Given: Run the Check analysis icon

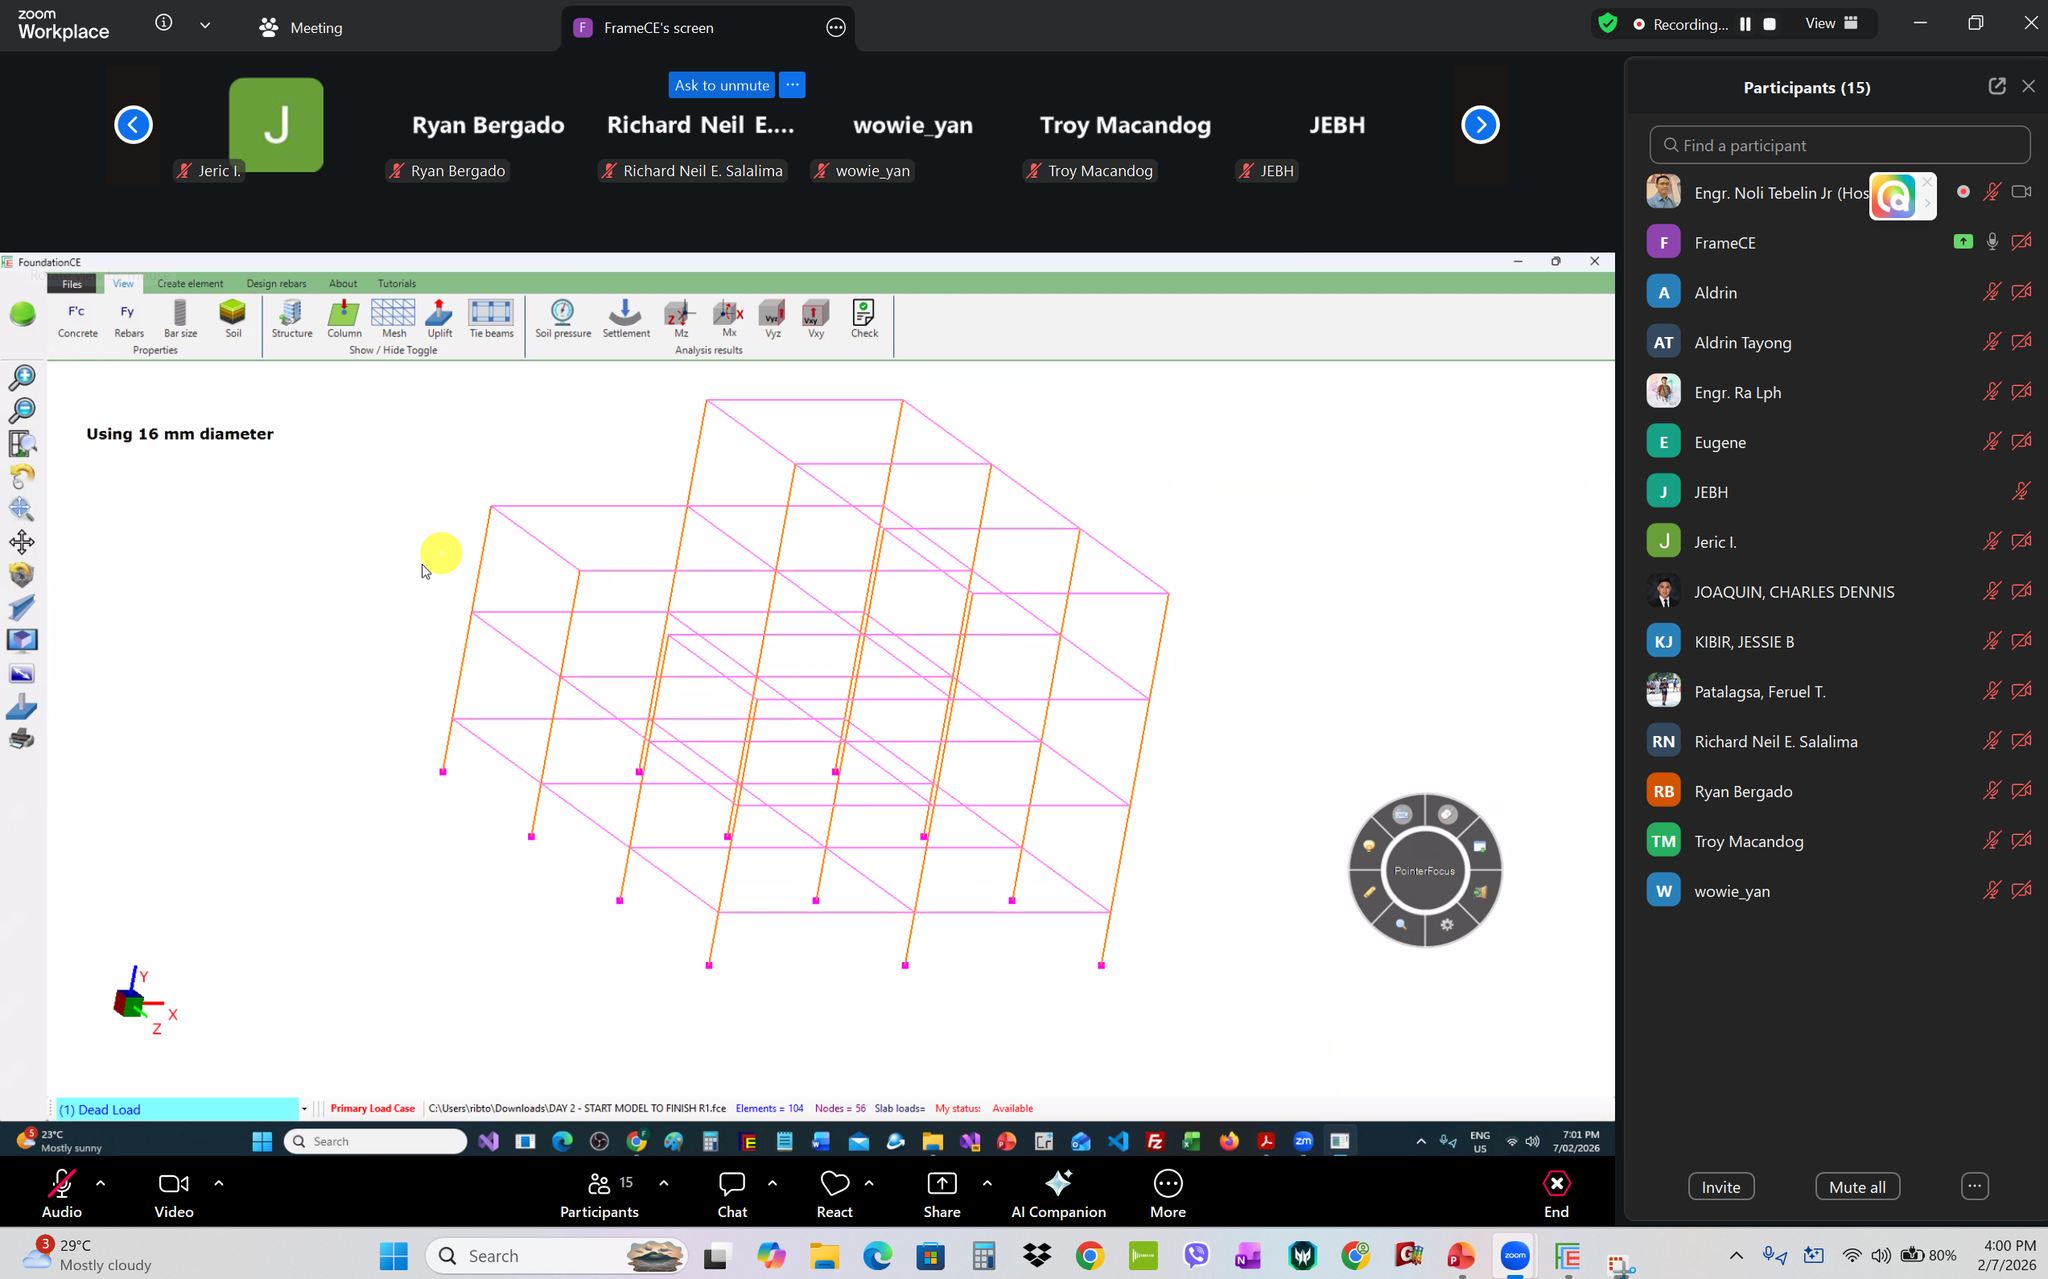Looking at the screenshot, I should pos(864,320).
